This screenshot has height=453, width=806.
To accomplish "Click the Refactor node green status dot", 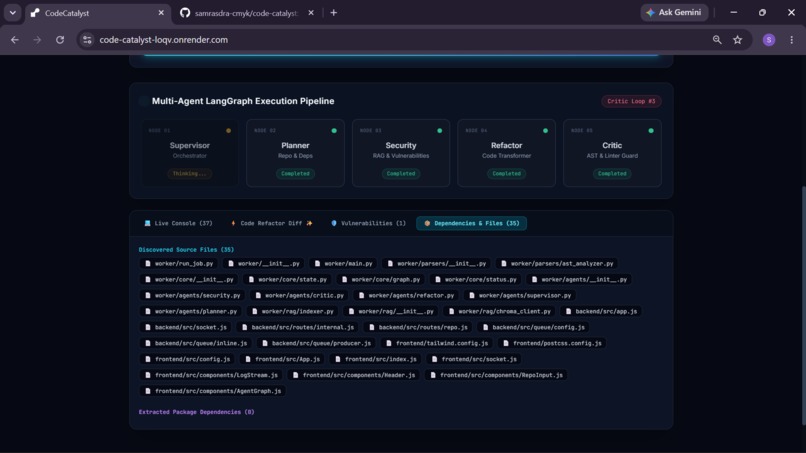I will [x=545, y=131].
